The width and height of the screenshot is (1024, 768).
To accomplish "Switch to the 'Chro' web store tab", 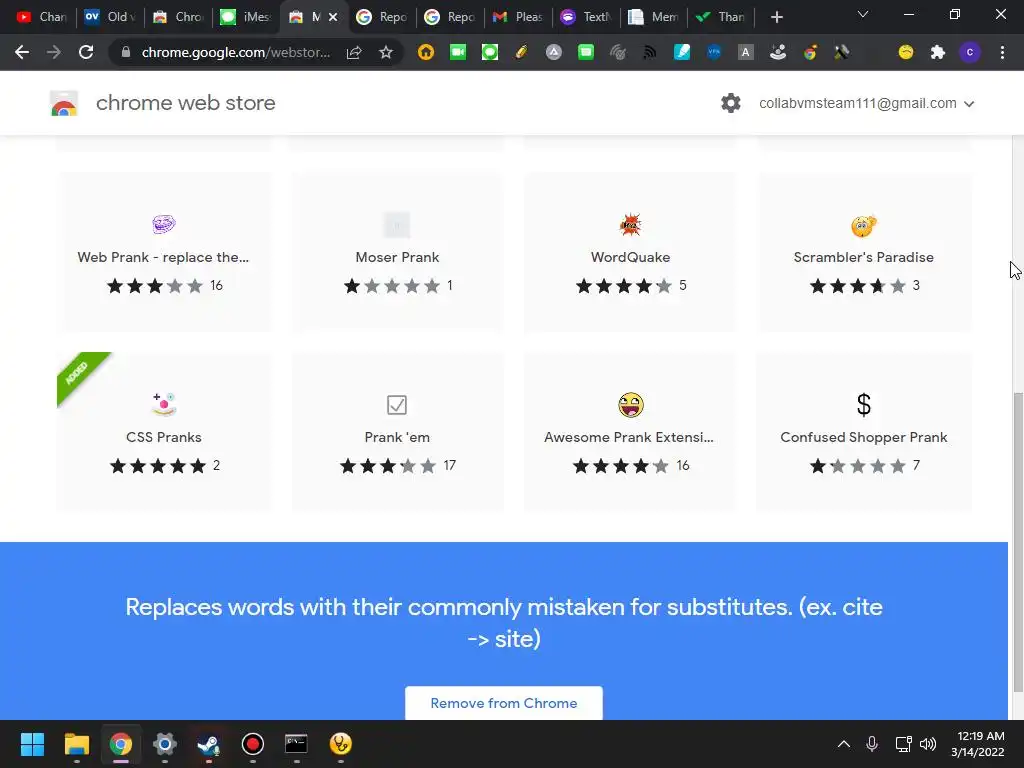I will [x=178, y=17].
